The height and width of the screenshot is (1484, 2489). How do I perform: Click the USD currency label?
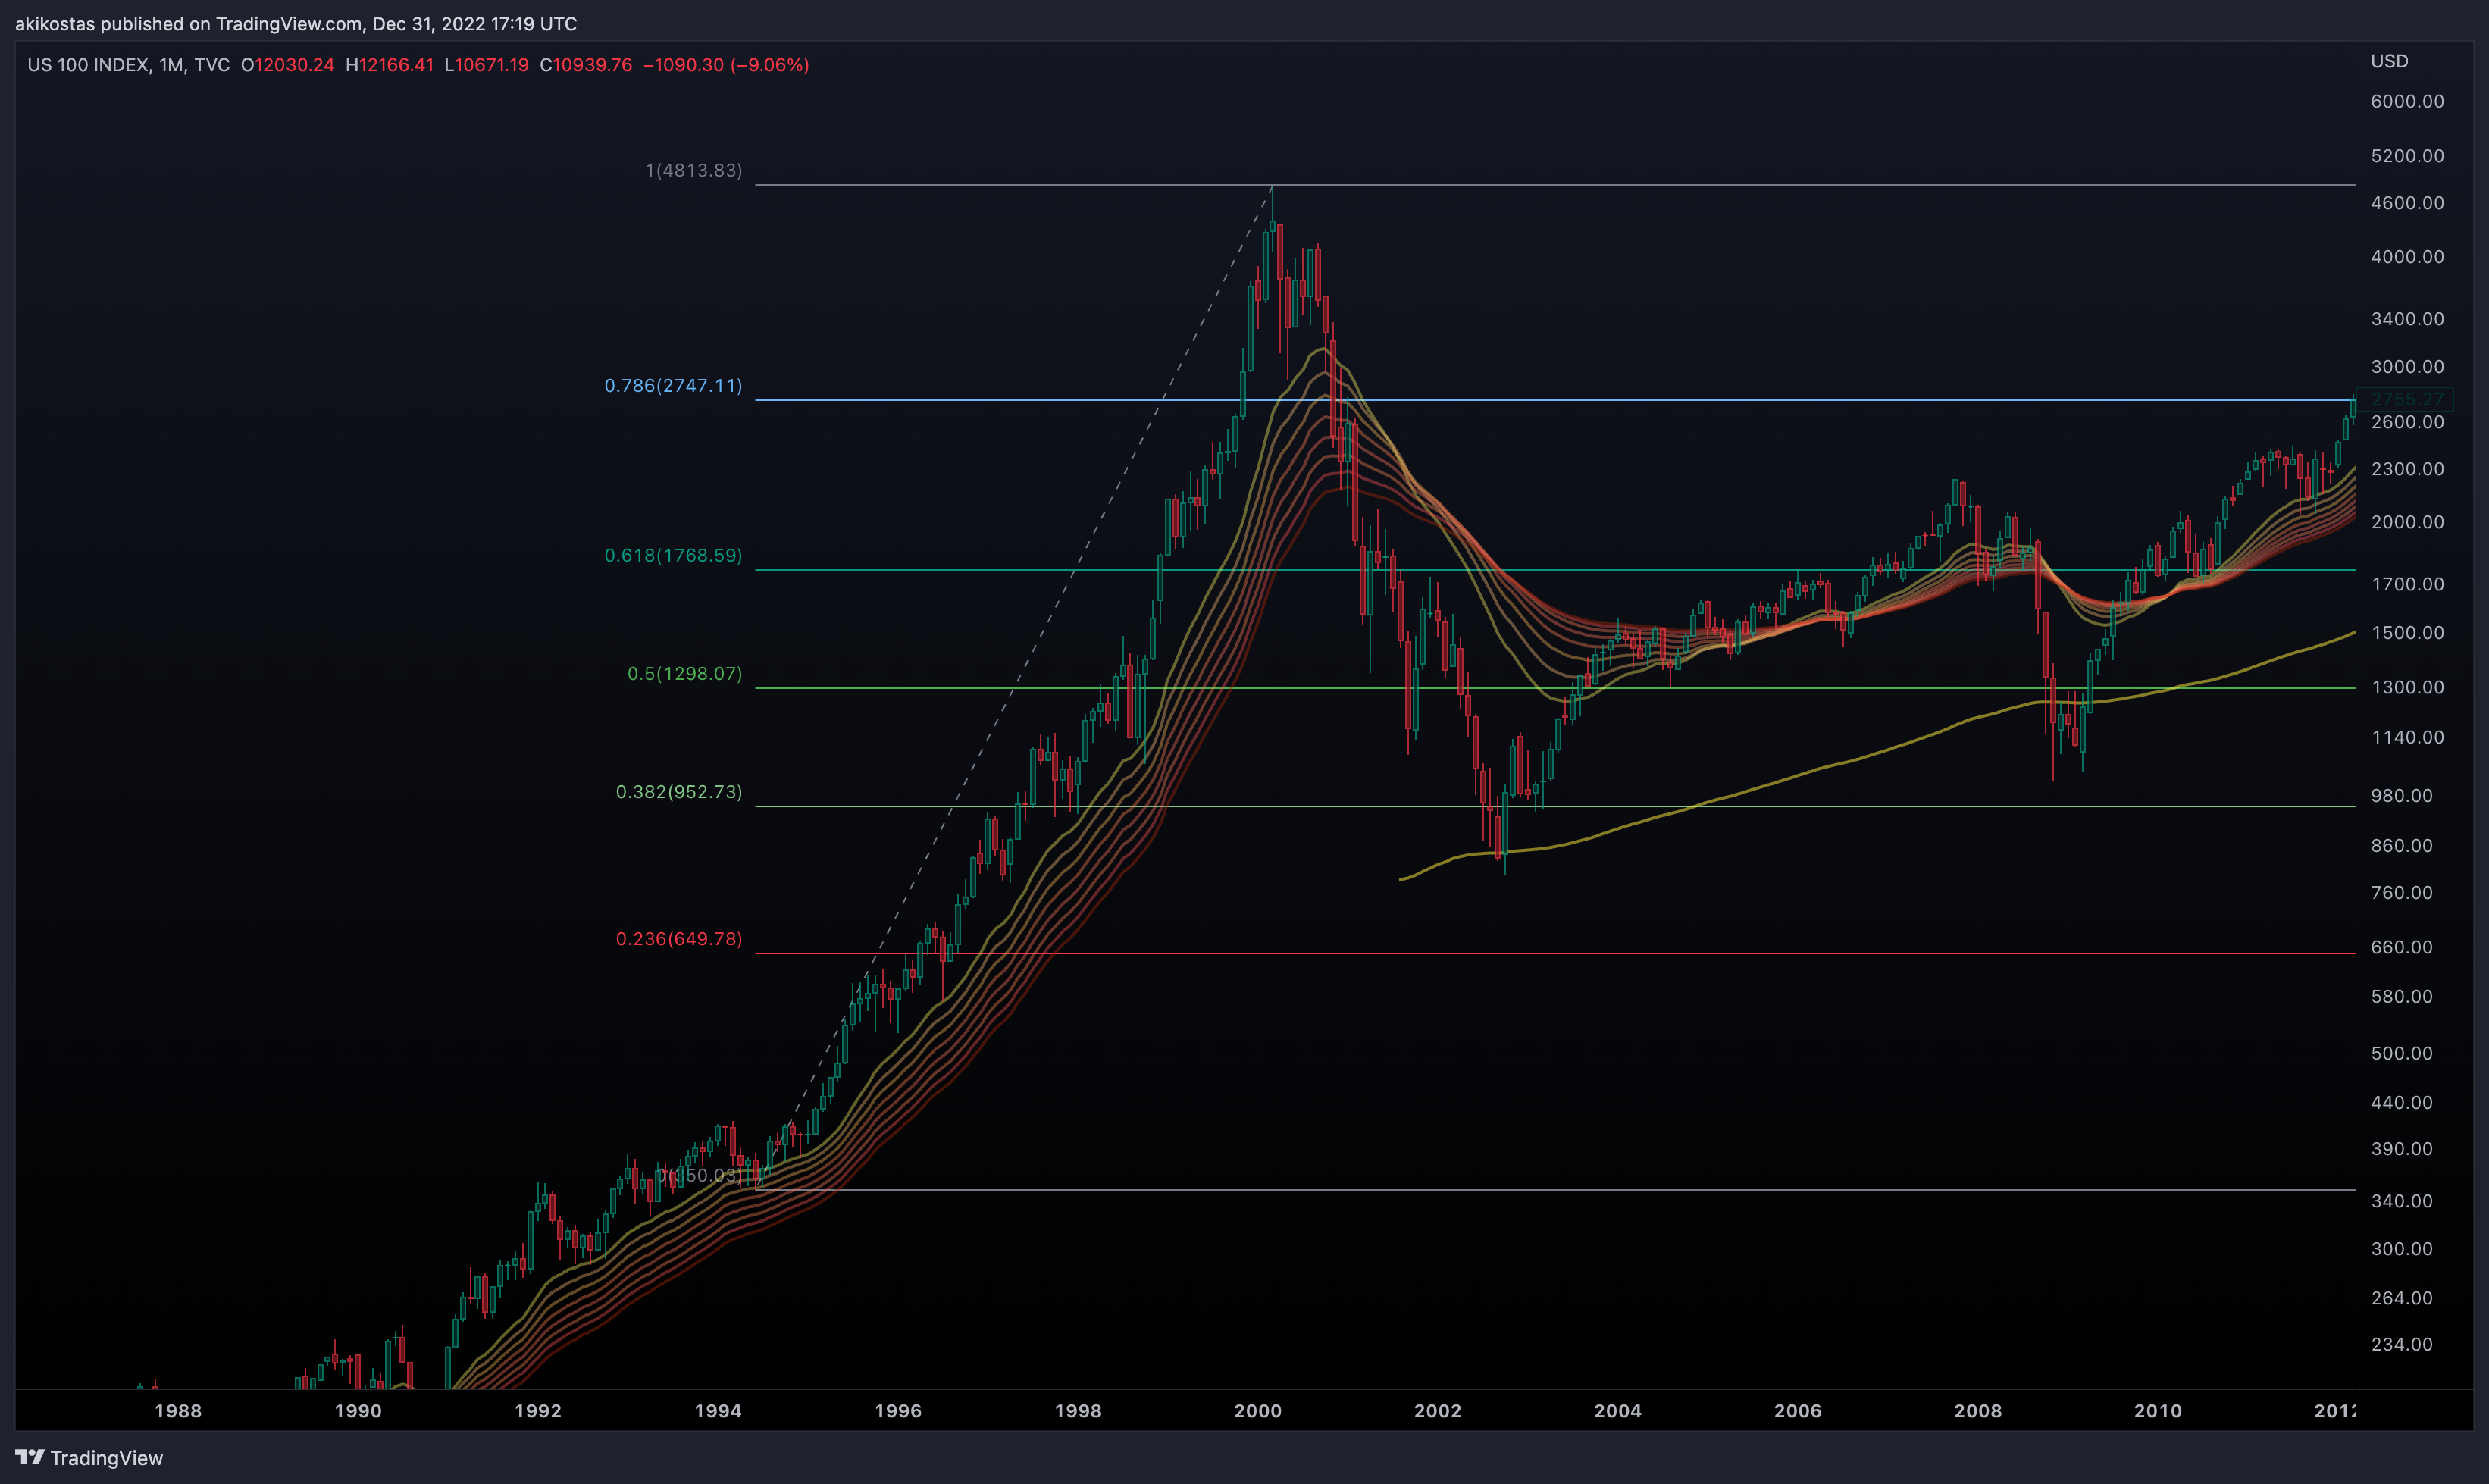point(2389,61)
